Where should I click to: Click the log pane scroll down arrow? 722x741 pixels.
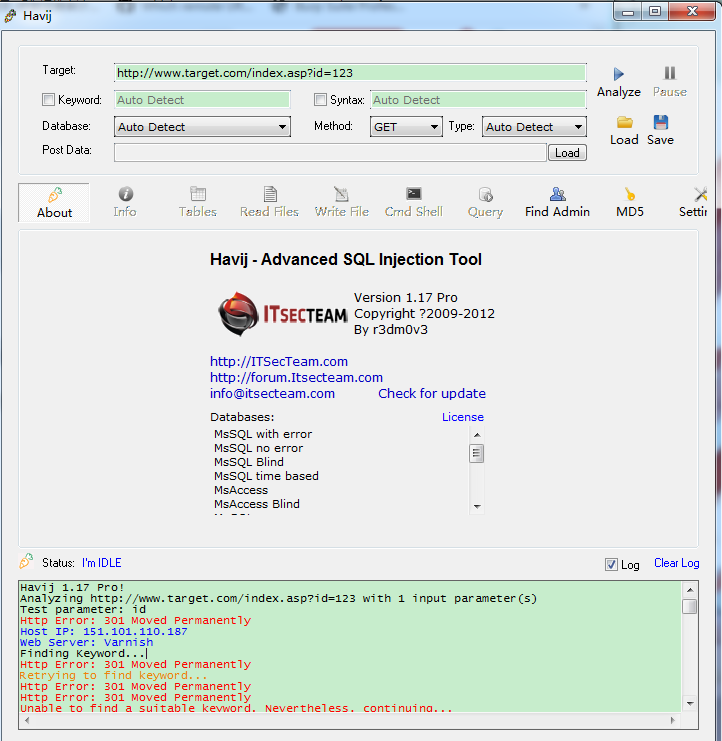click(690, 703)
